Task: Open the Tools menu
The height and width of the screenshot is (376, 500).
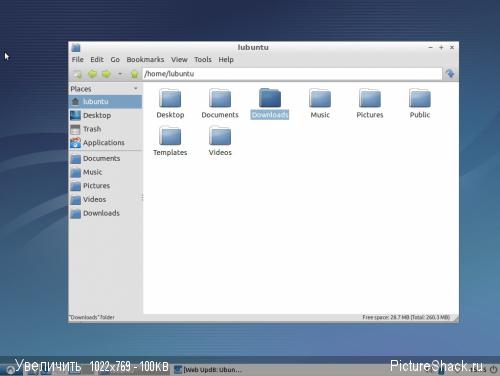Action: [x=203, y=60]
